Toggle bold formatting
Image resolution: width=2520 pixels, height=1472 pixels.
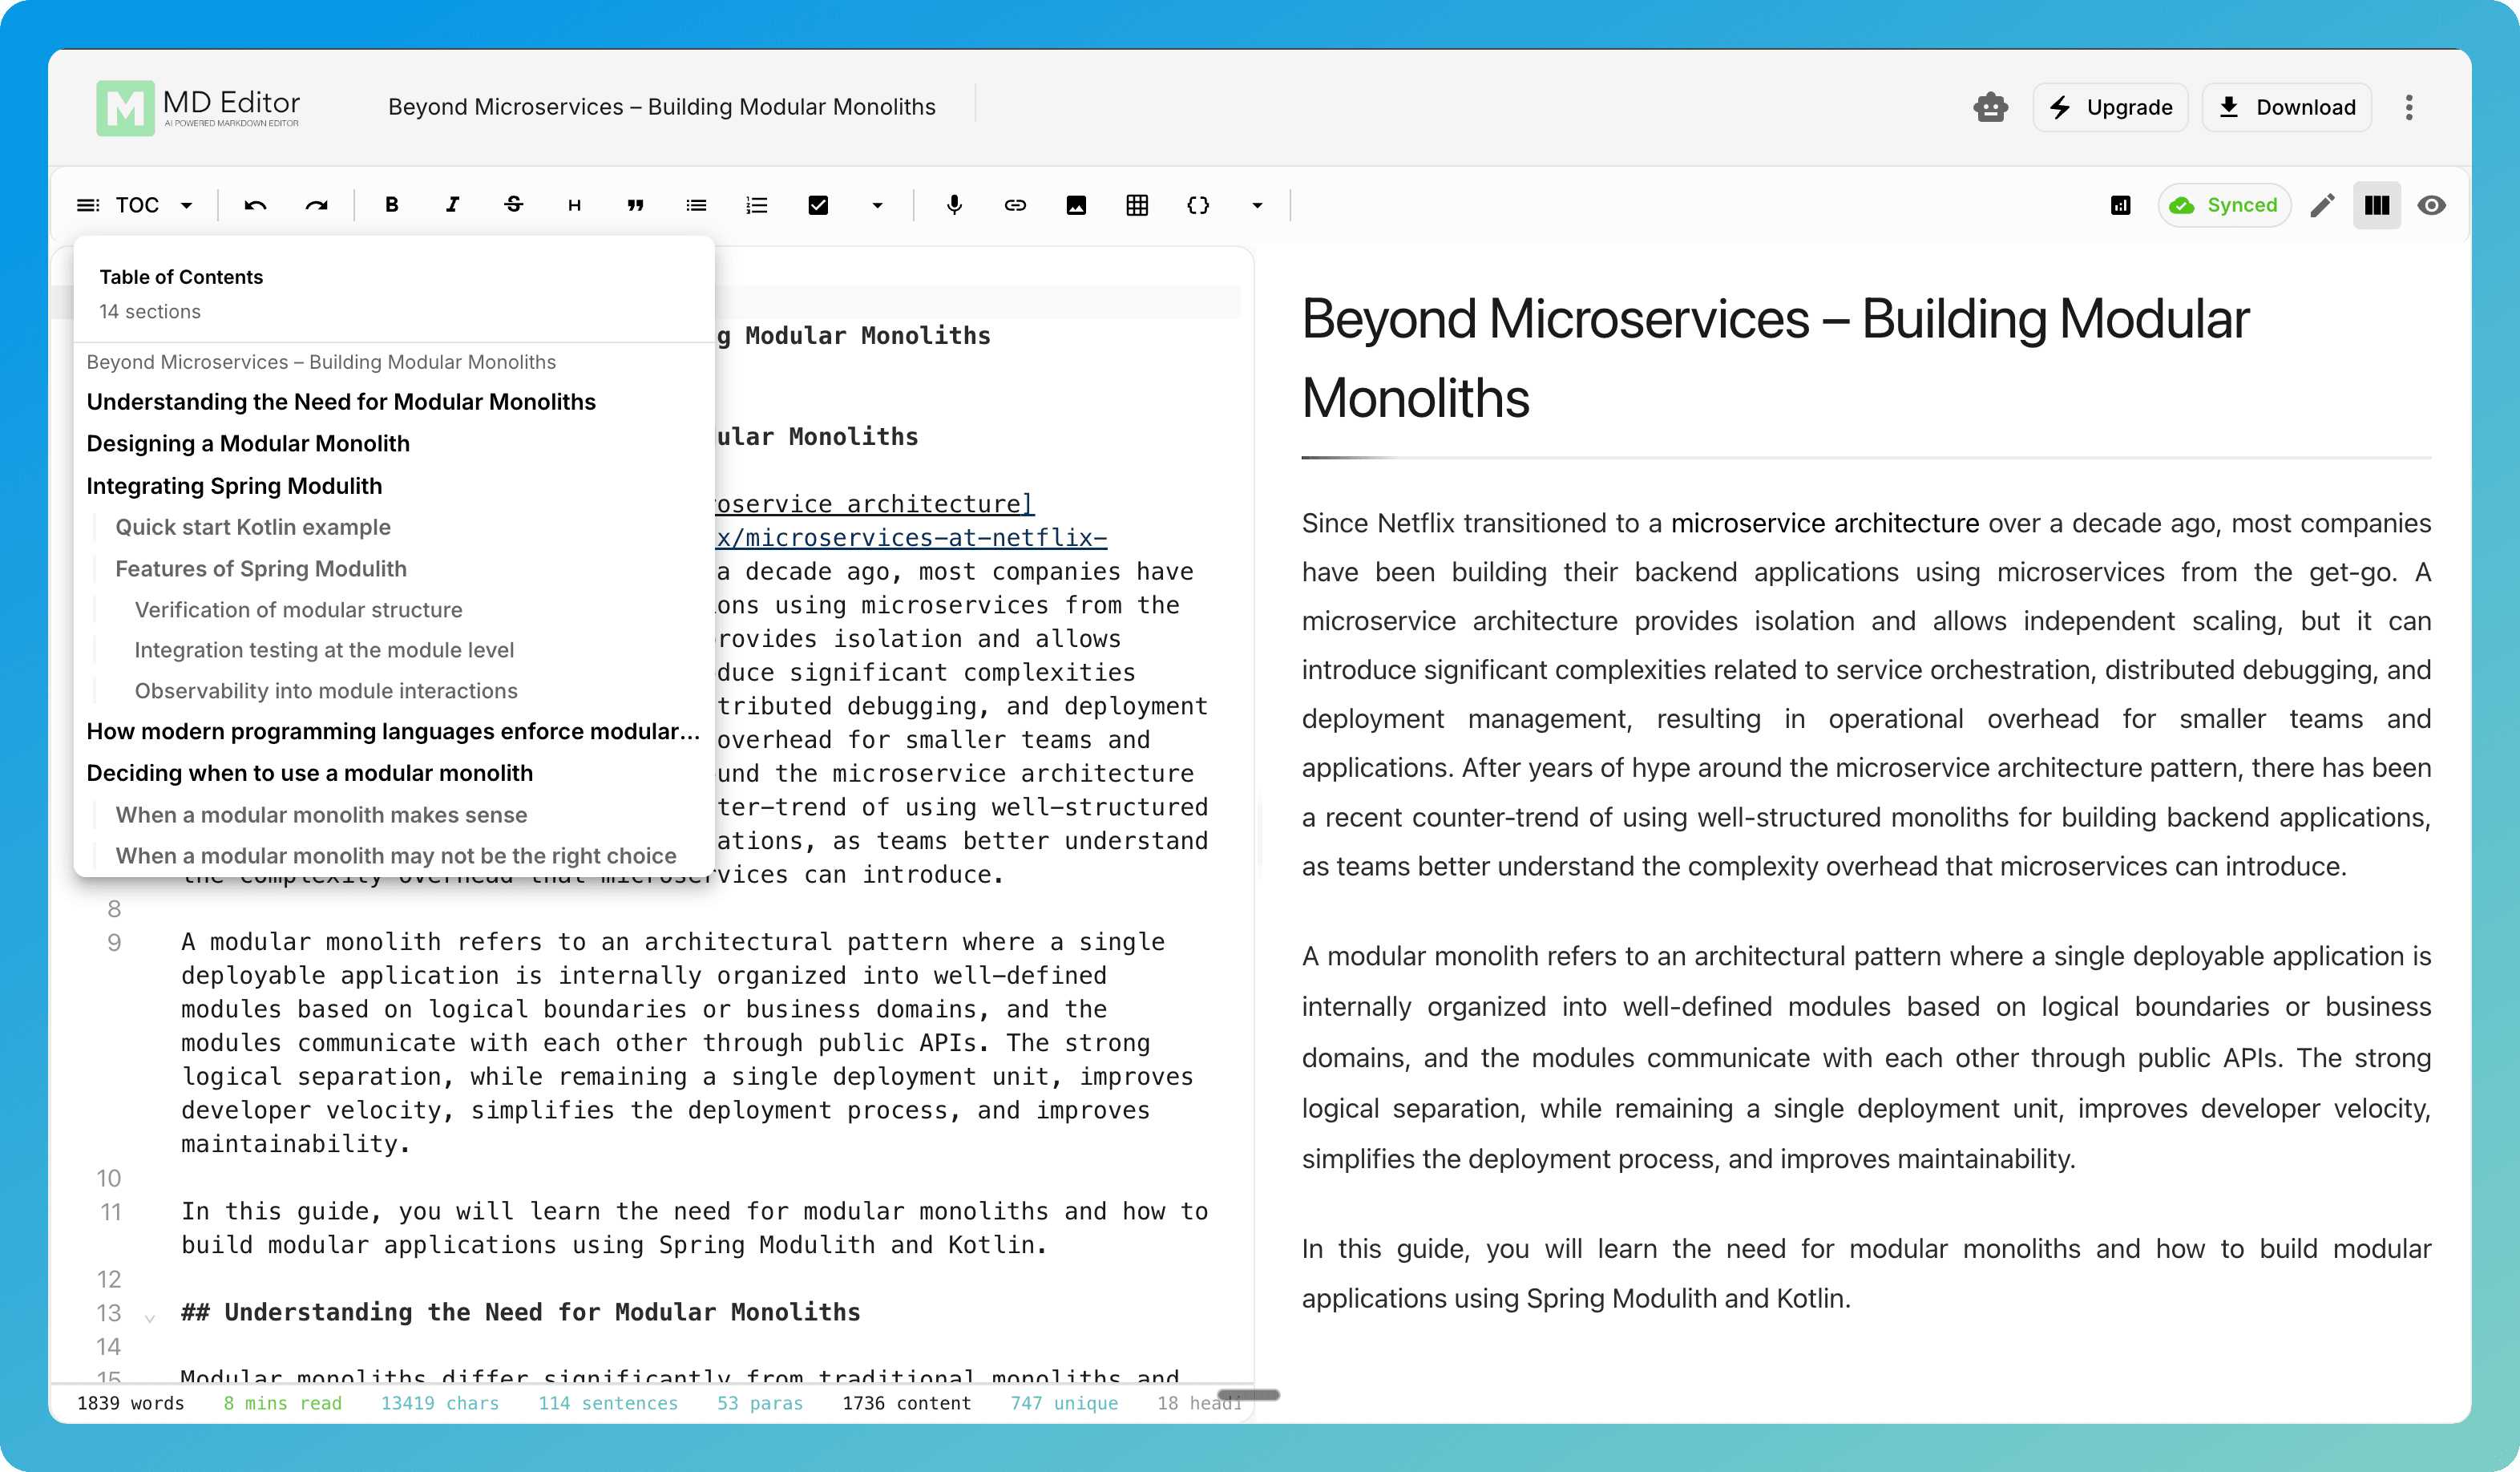coord(391,205)
